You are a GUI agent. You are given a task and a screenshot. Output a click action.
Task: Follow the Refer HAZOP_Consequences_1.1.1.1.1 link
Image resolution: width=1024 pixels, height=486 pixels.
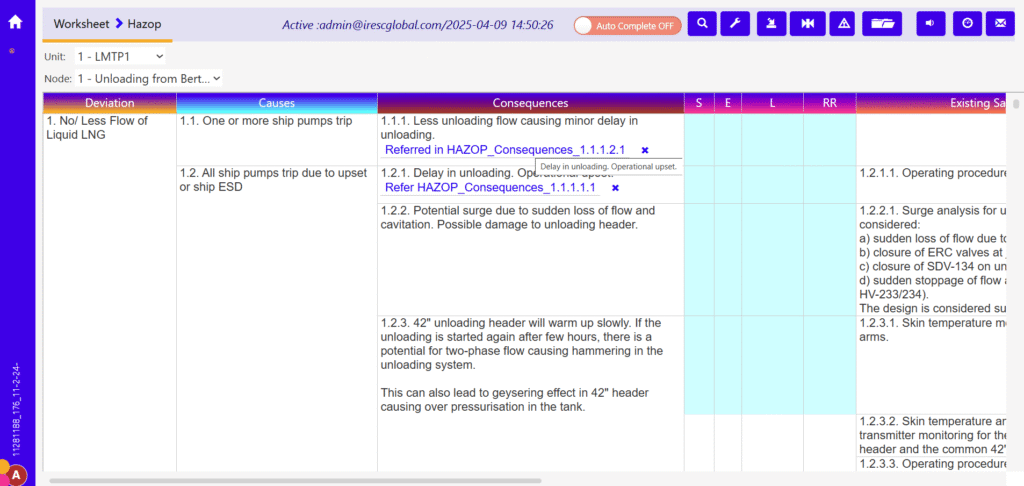tap(490, 188)
